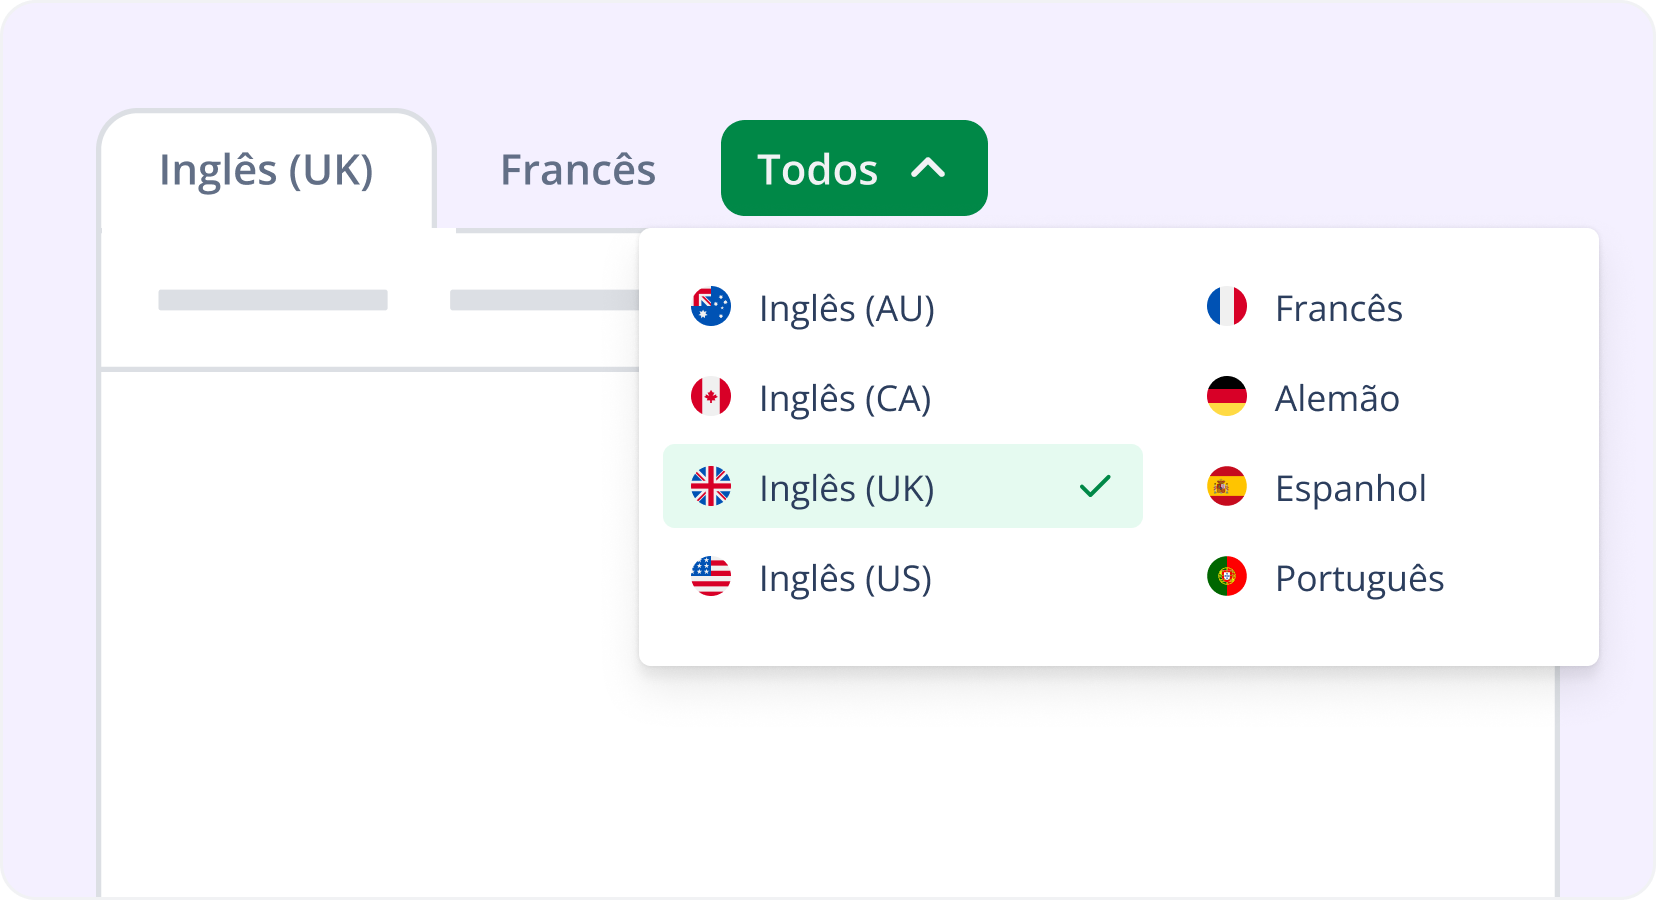This screenshot has height=900, width=1656.
Task: Click the Canadian flag icon
Action: (x=711, y=397)
